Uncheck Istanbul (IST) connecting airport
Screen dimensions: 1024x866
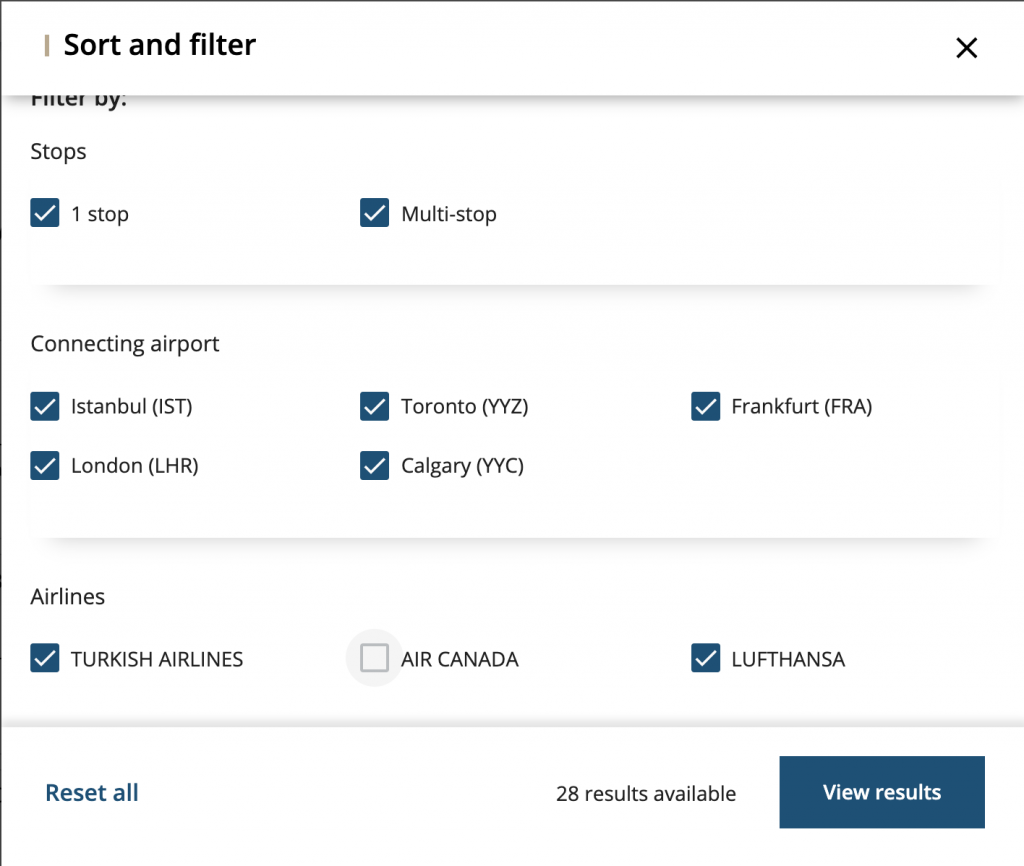point(44,406)
